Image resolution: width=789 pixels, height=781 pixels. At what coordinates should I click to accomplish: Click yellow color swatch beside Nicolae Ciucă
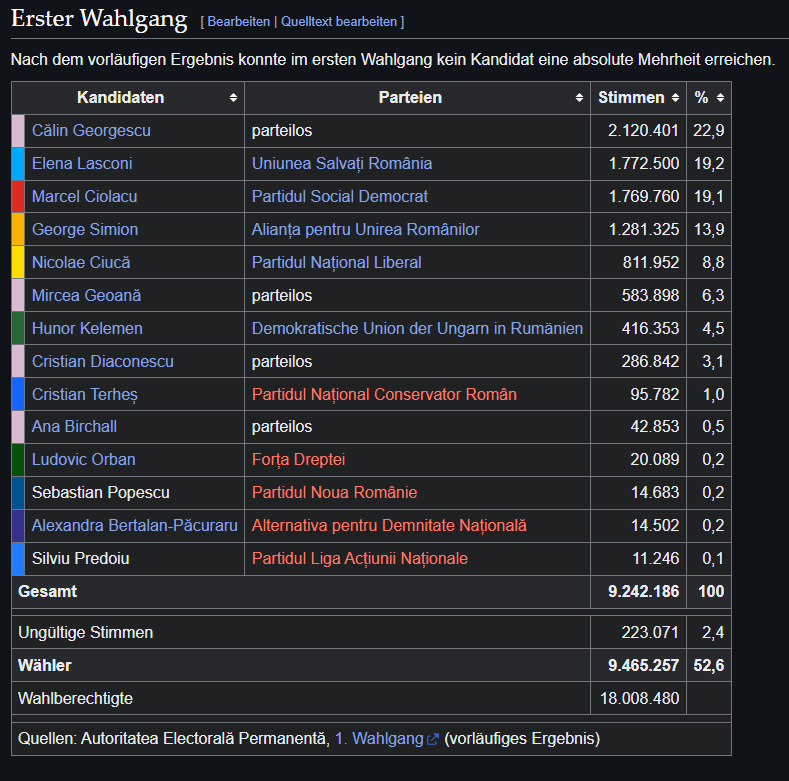pos(18,262)
